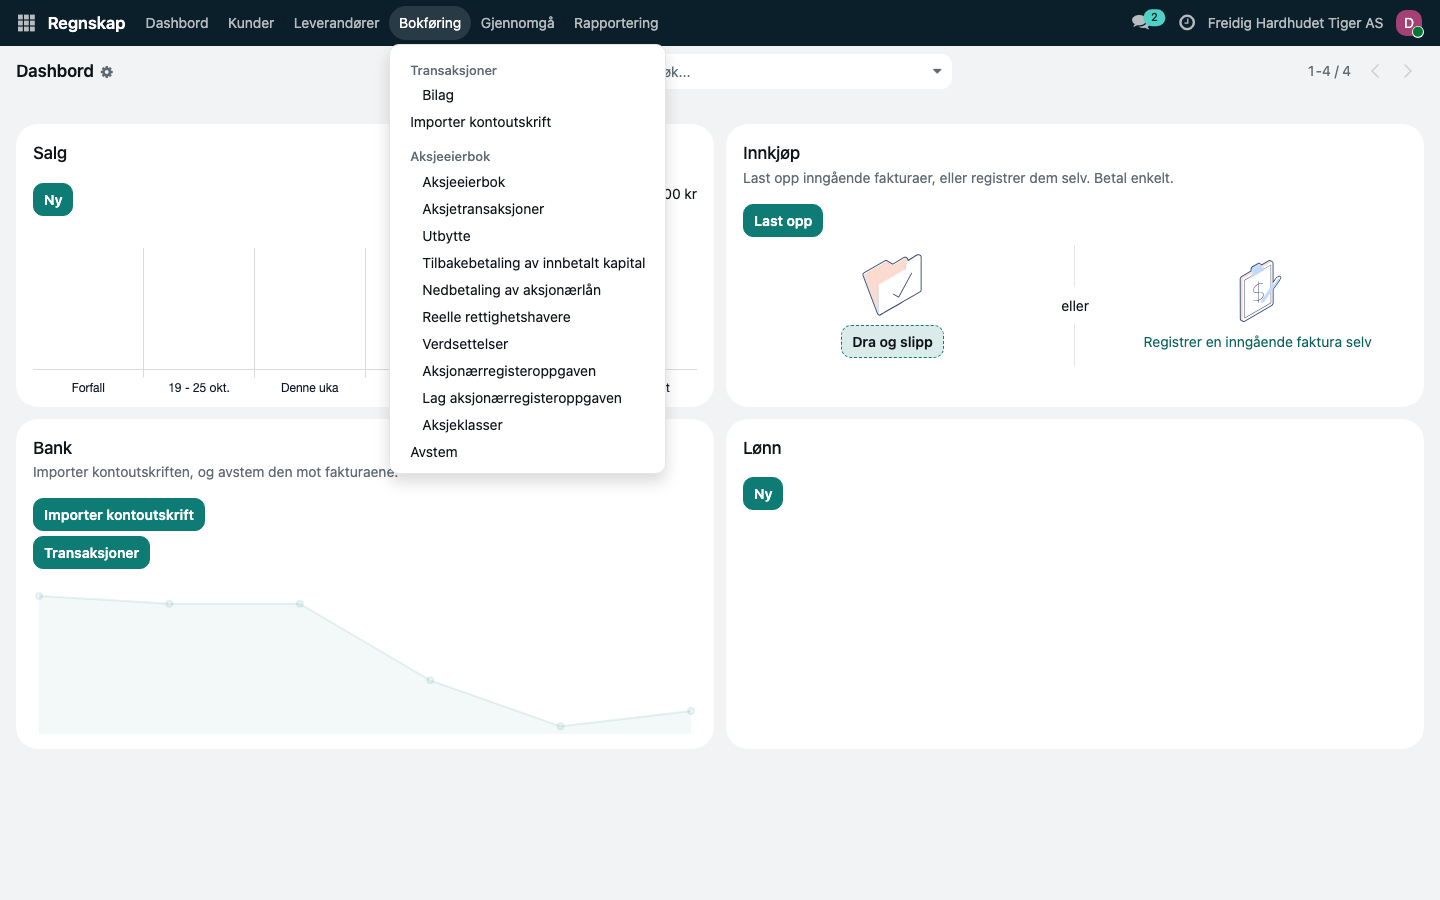
Task: Expand the search options dropdown arrow
Action: (x=937, y=71)
